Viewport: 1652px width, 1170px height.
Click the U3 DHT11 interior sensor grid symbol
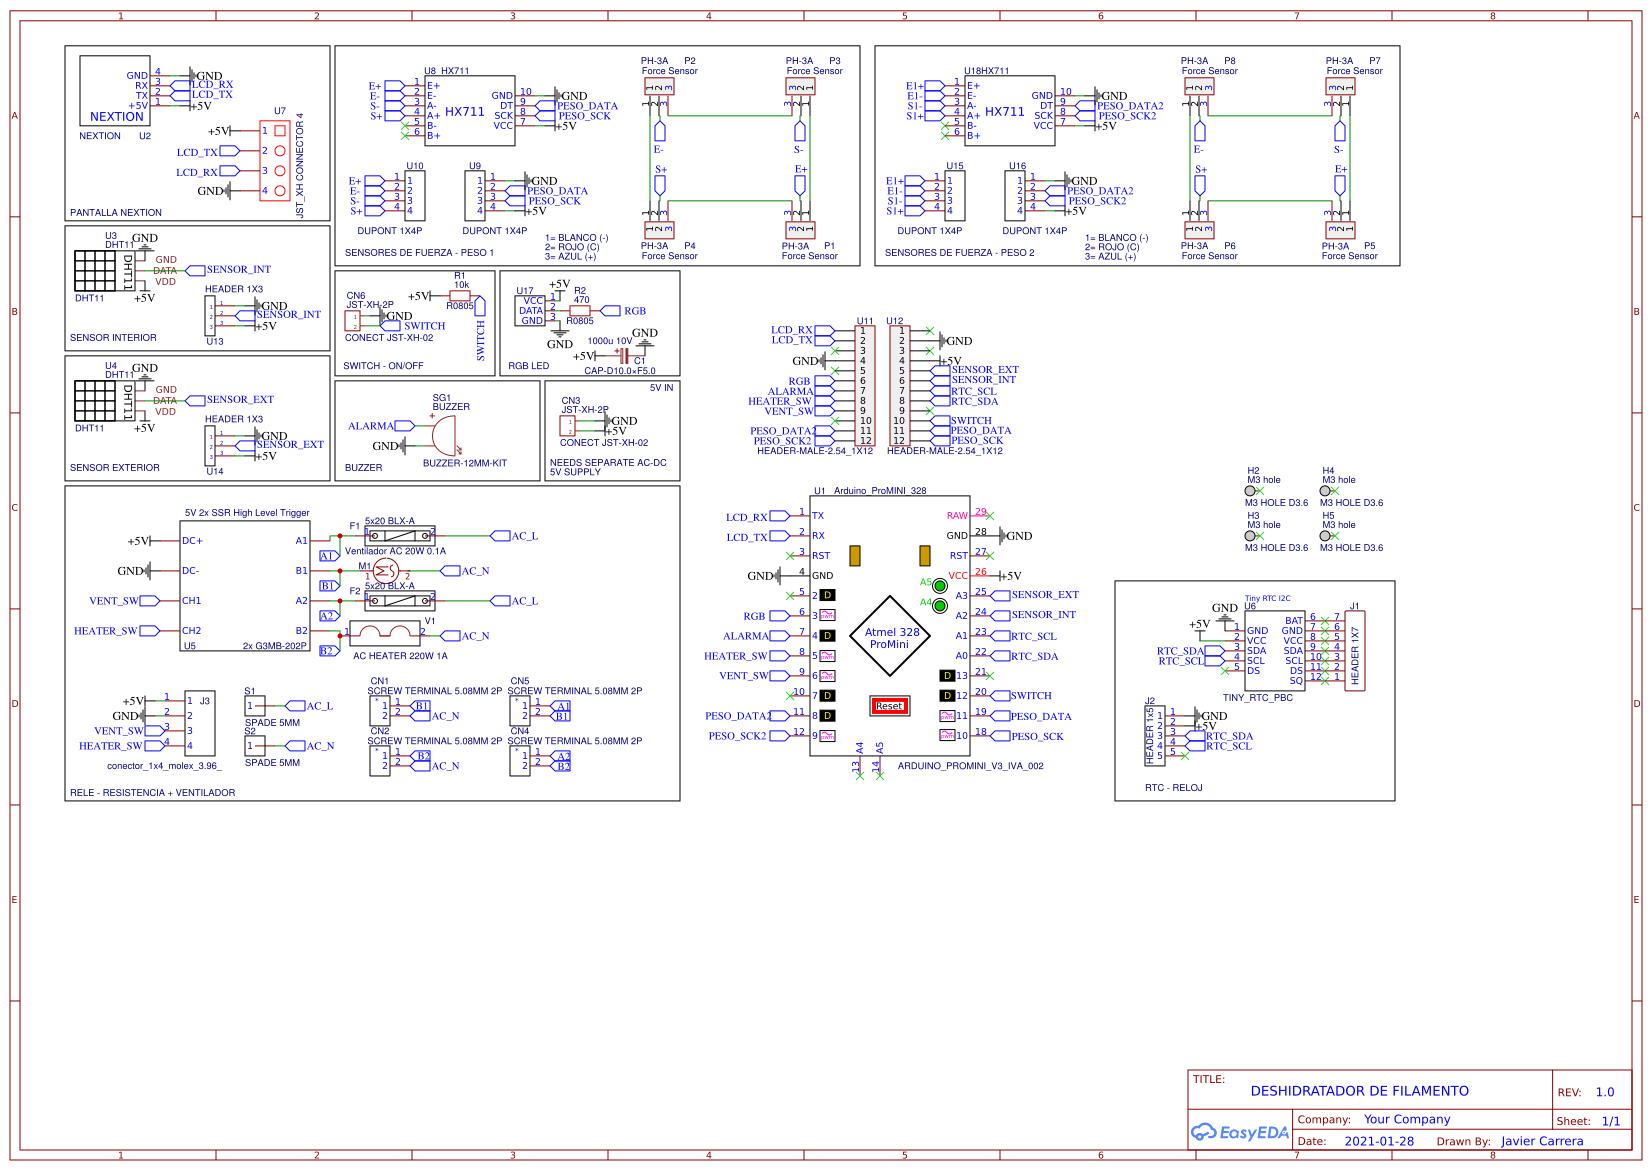tap(95, 270)
